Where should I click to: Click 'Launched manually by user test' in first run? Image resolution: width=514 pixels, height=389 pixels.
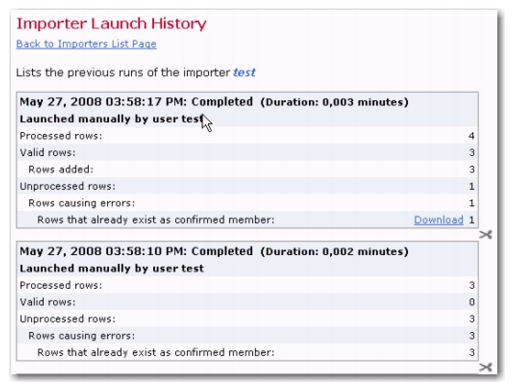tap(111, 119)
